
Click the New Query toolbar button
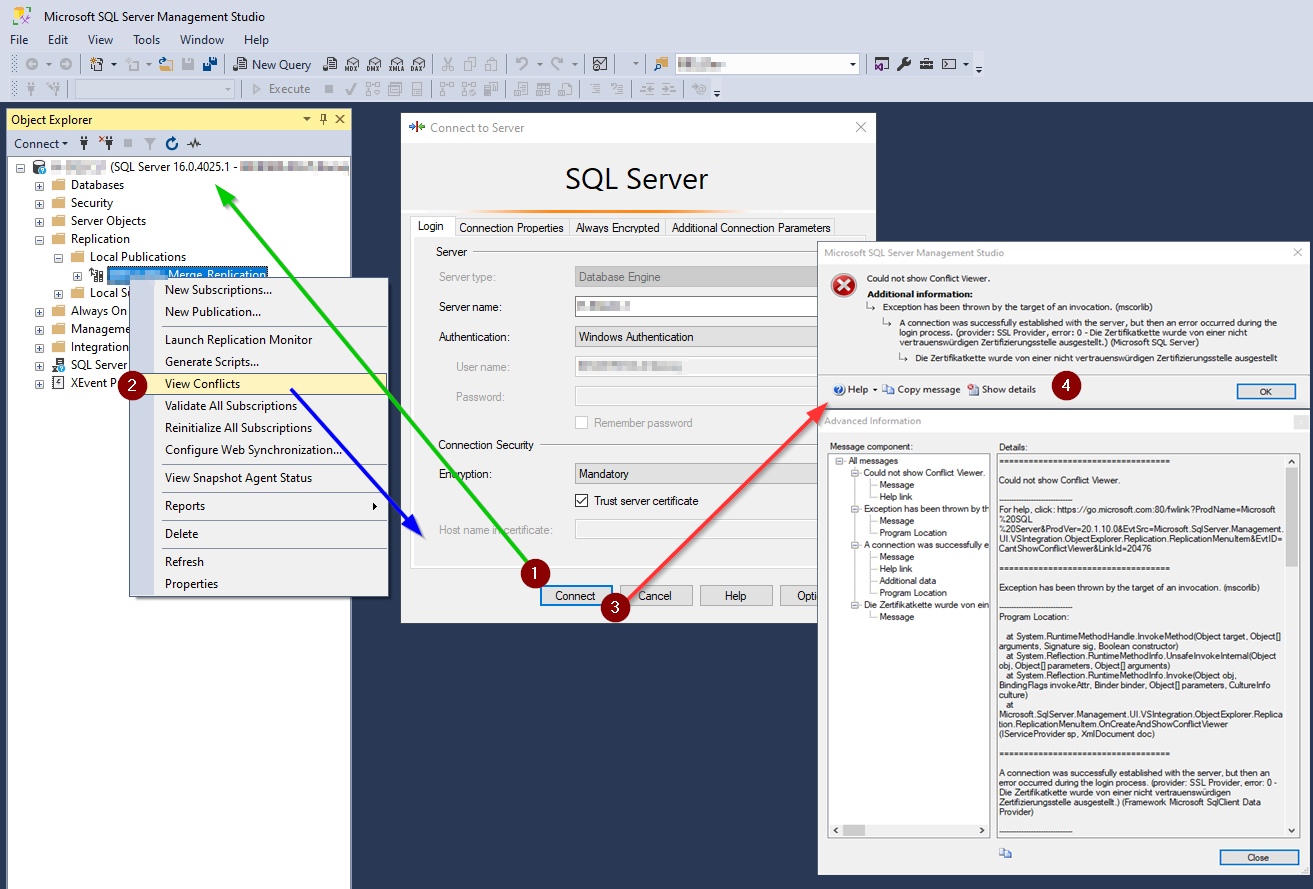[272, 64]
